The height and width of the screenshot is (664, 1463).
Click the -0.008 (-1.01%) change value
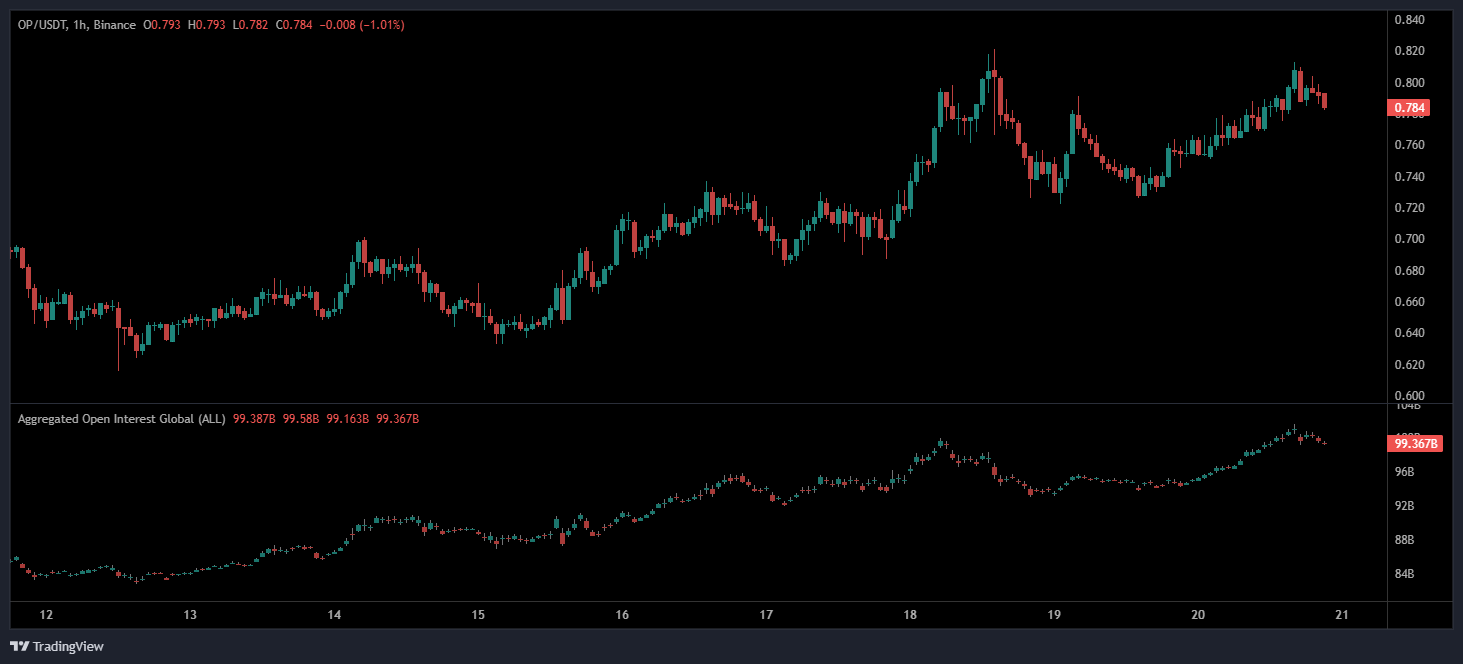point(362,25)
